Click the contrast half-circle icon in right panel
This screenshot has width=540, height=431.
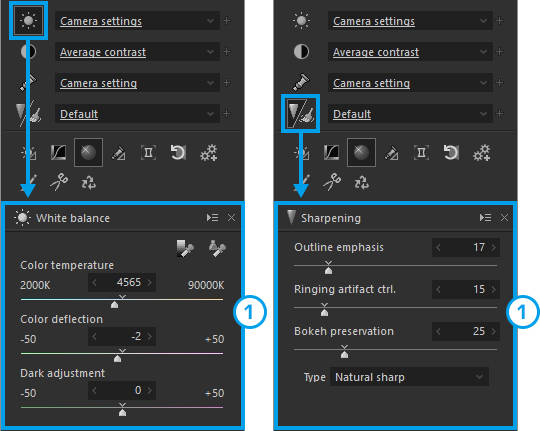click(x=301, y=52)
